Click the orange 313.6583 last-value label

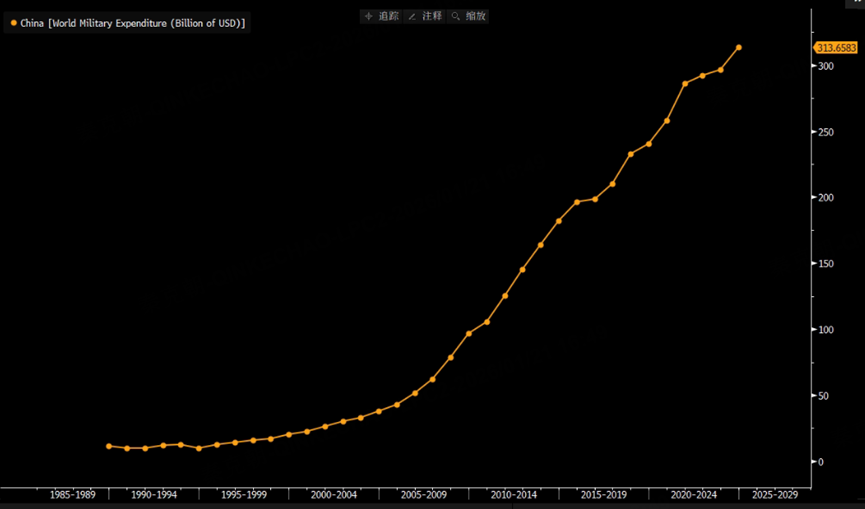pos(835,48)
